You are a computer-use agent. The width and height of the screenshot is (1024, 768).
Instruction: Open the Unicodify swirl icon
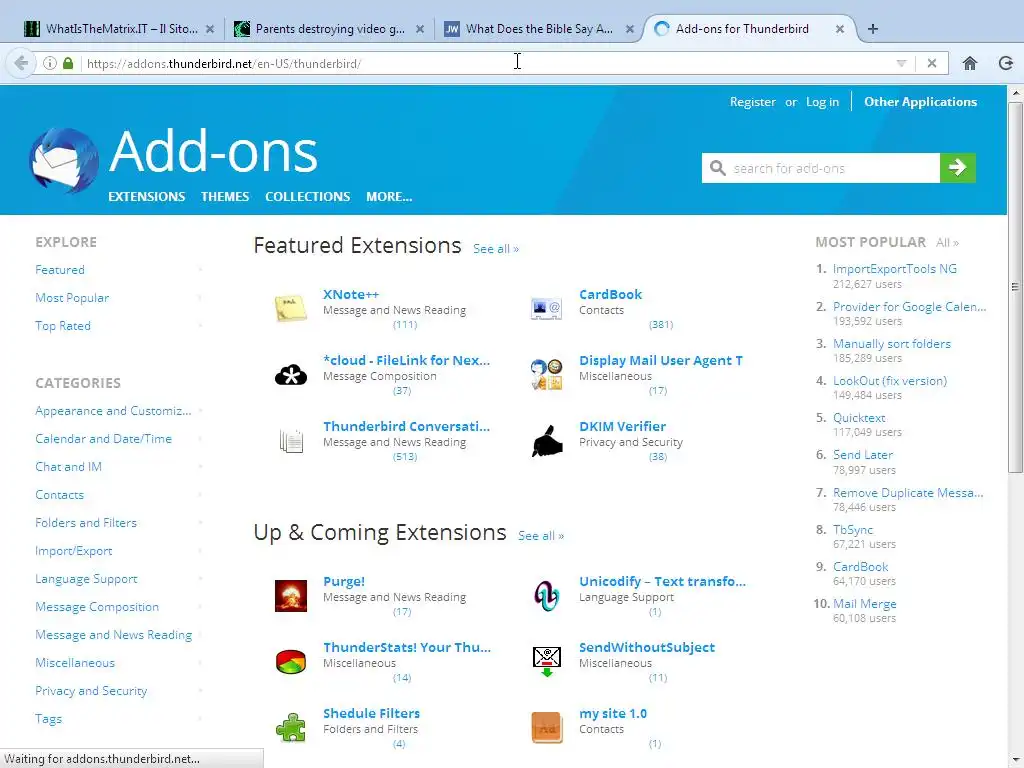click(547, 596)
